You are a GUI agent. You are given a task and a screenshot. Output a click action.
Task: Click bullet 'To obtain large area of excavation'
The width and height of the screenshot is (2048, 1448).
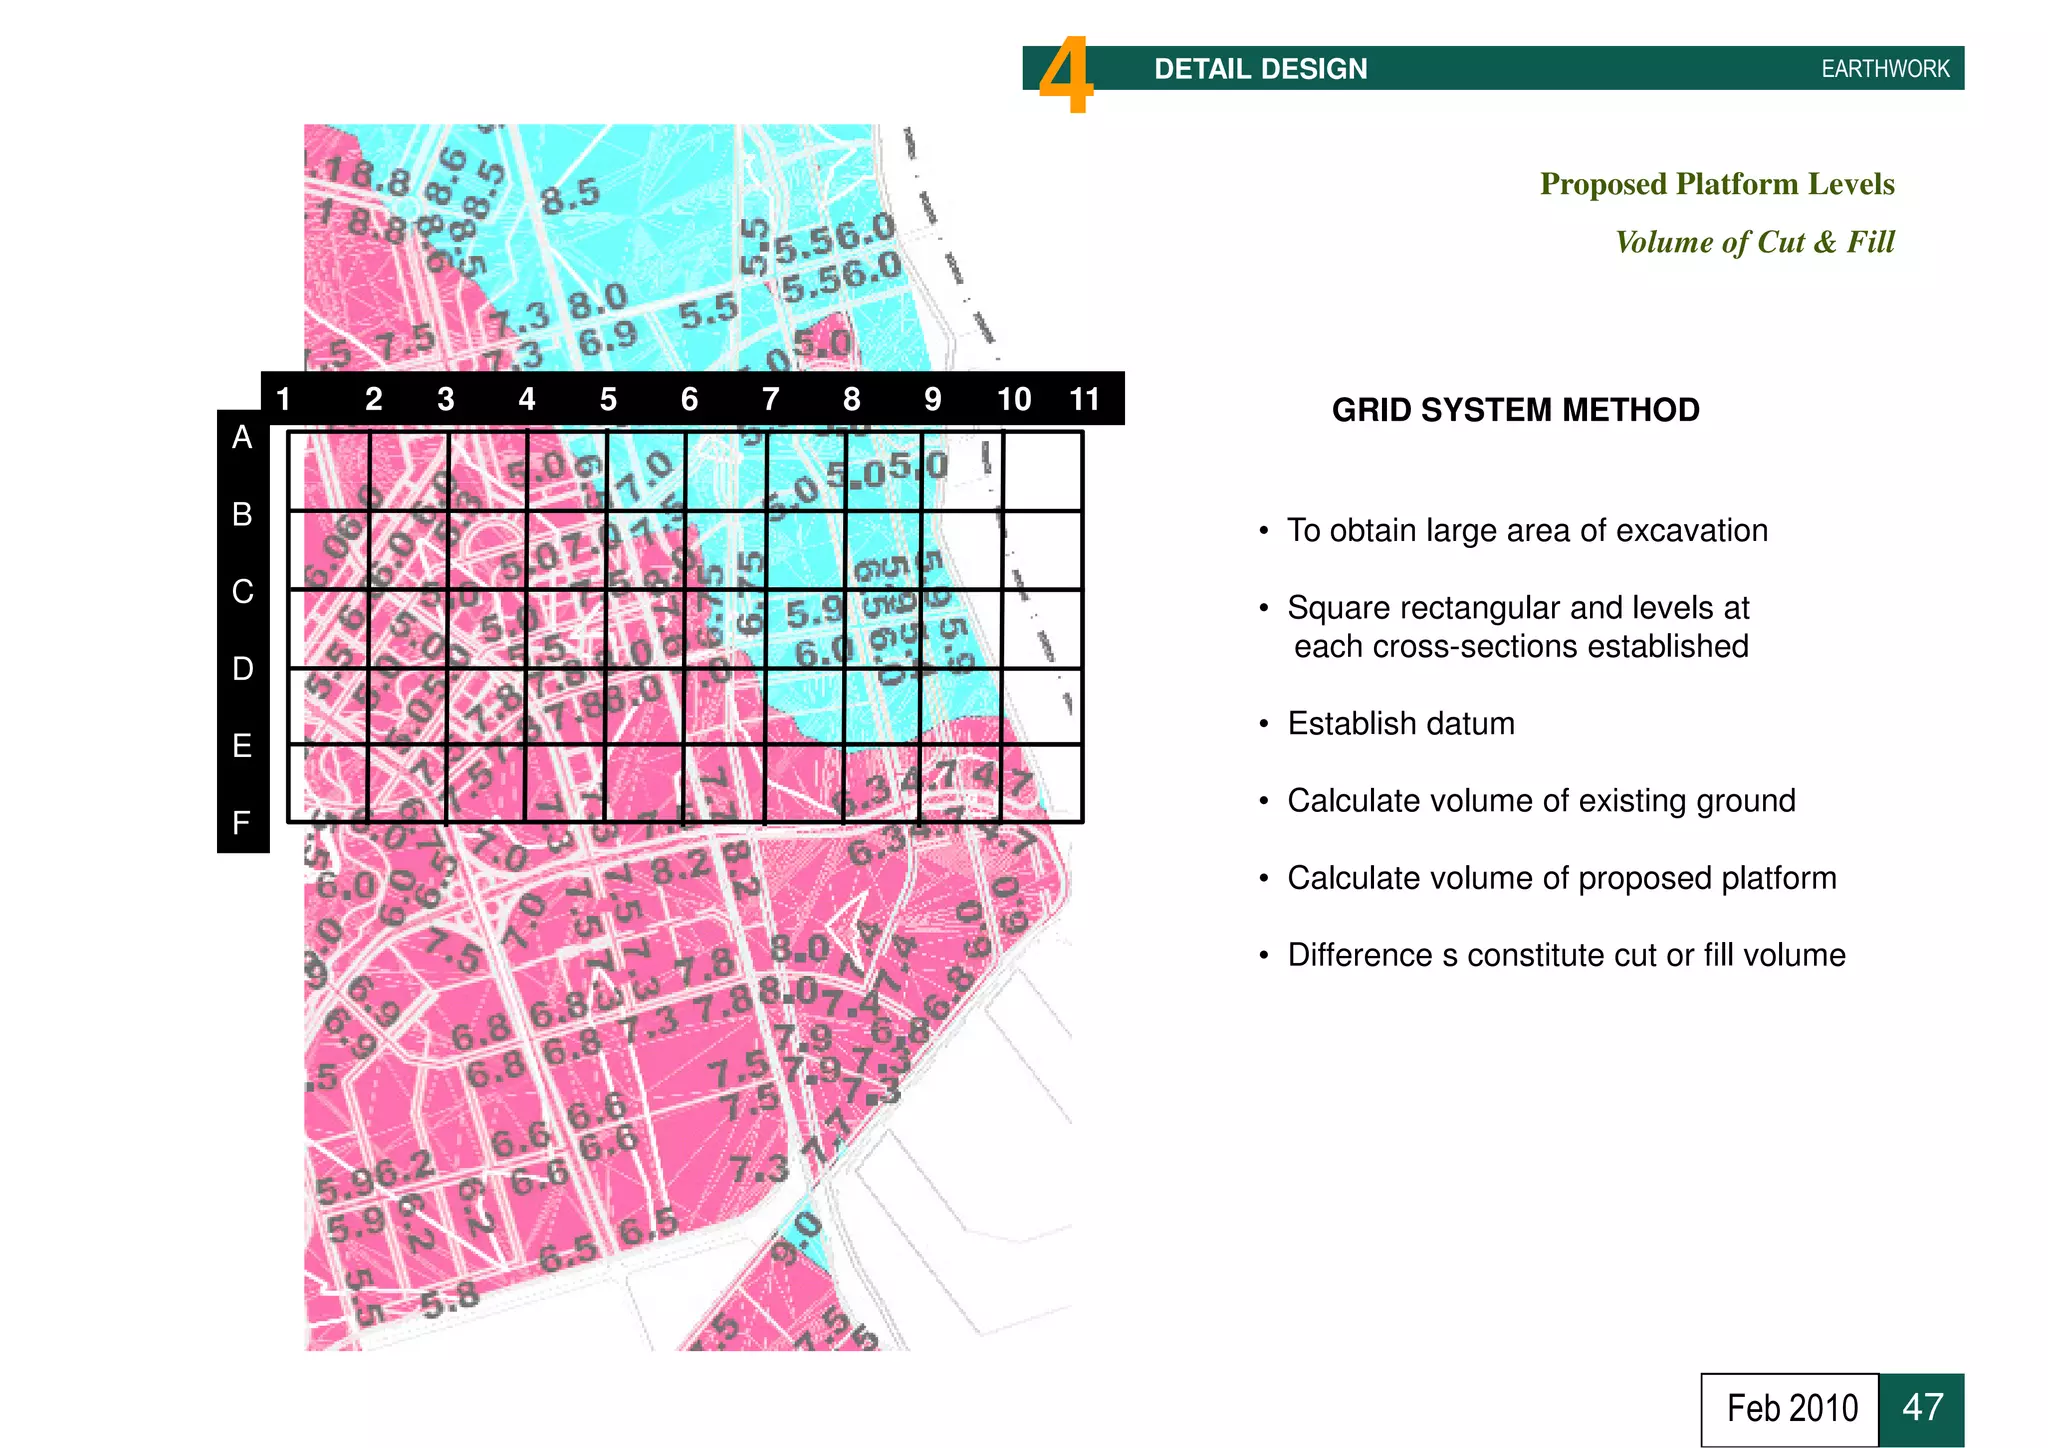(1526, 530)
